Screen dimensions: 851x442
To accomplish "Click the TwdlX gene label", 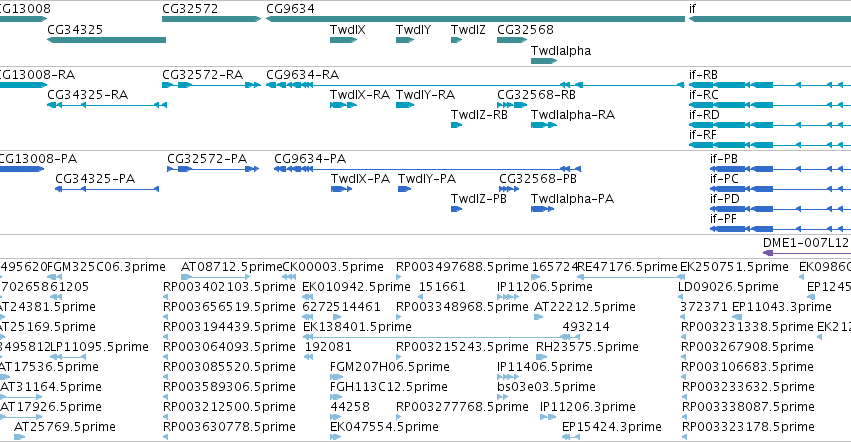I will tap(347, 29).
